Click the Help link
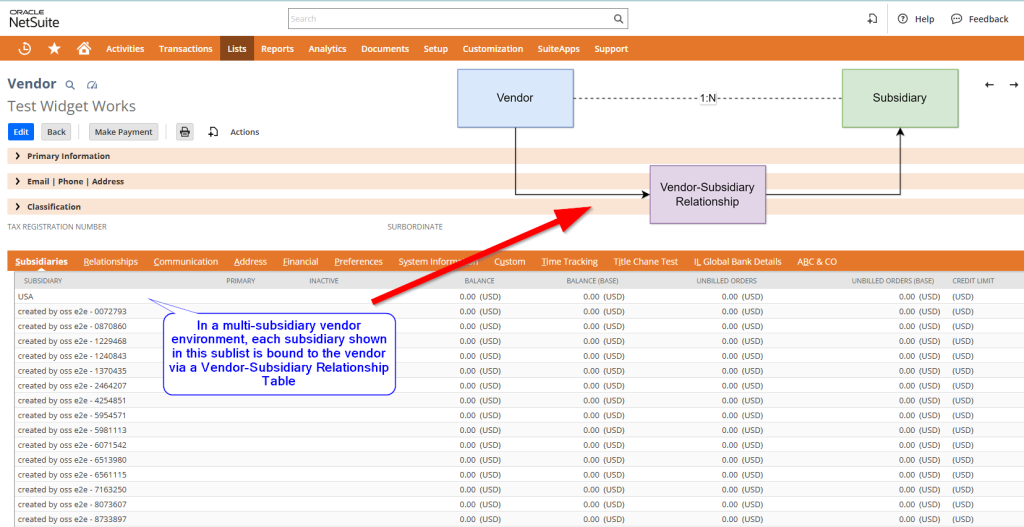Image resolution: width=1024 pixels, height=527 pixels. pos(924,19)
